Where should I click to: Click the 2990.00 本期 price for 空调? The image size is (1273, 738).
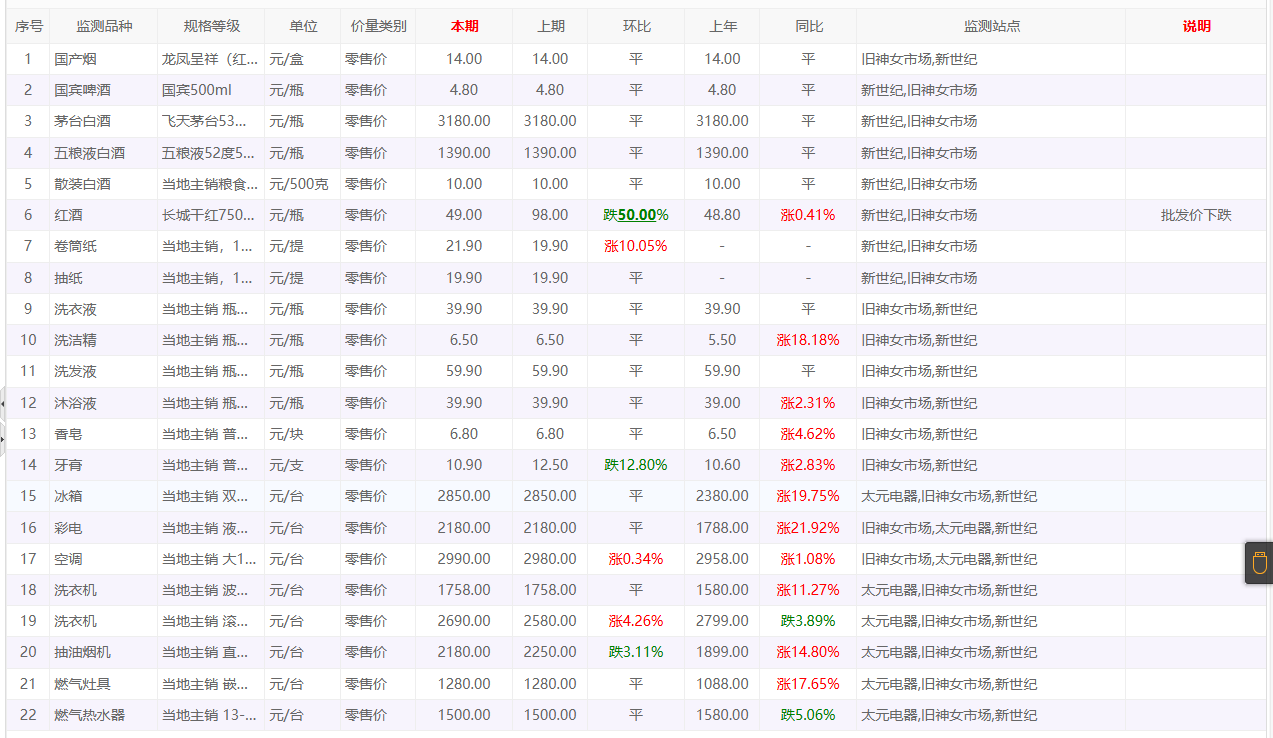tap(464, 559)
